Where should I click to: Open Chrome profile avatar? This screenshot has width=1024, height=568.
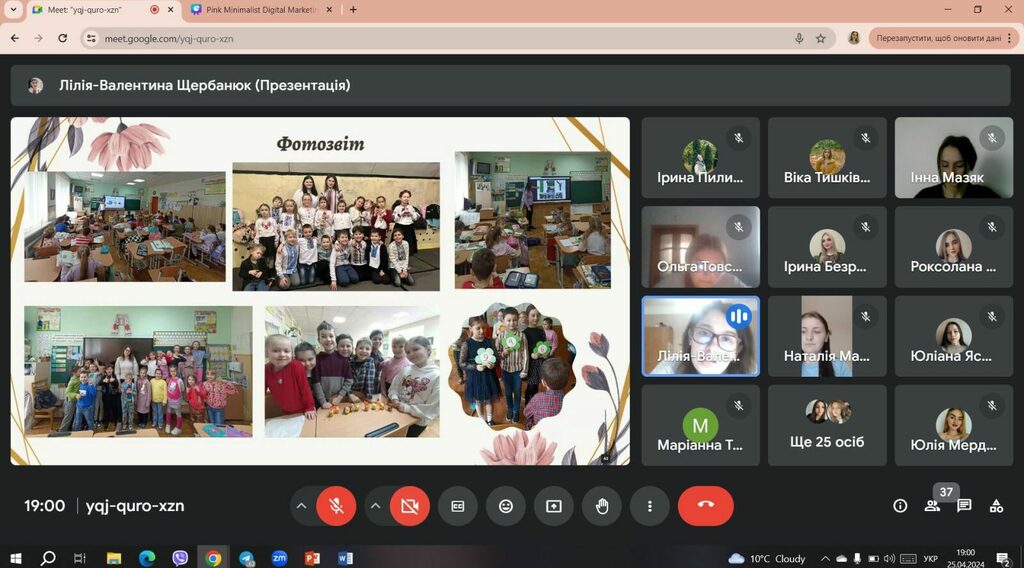854,39
